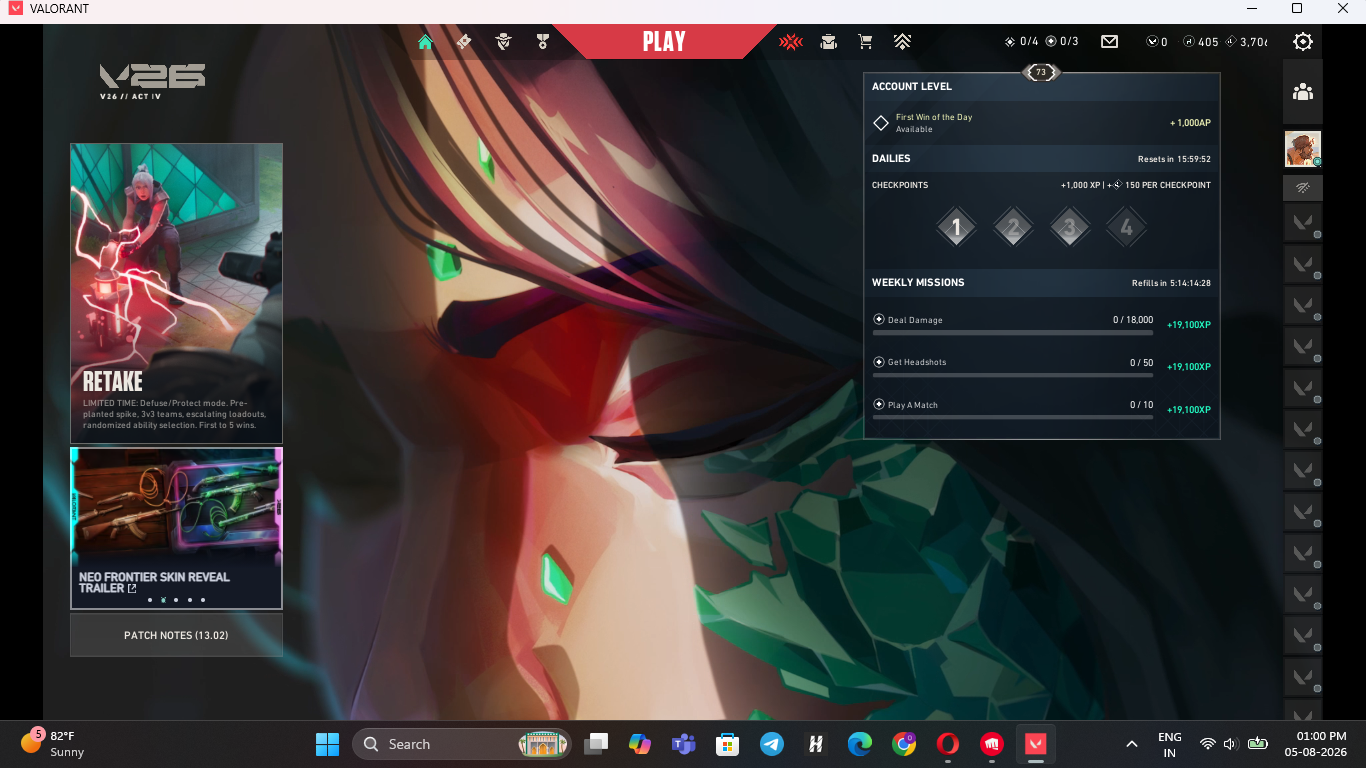Click the icon beside Get Headshots
This screenshot has width=1366, height=768.
click(879, 362)
